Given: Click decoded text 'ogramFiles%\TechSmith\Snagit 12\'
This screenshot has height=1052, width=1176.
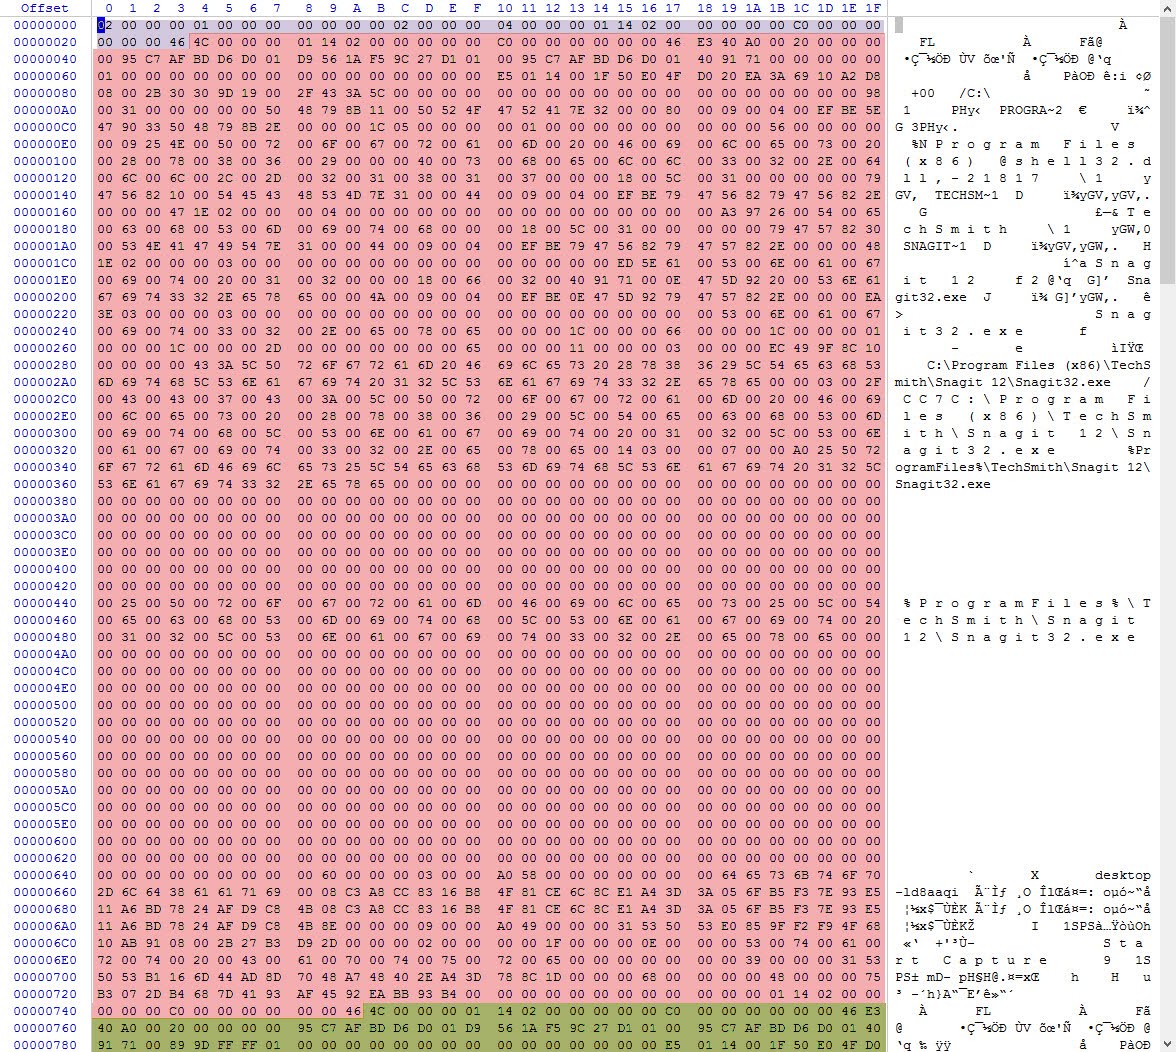Looking at the screenshot, I should 1023,467.
